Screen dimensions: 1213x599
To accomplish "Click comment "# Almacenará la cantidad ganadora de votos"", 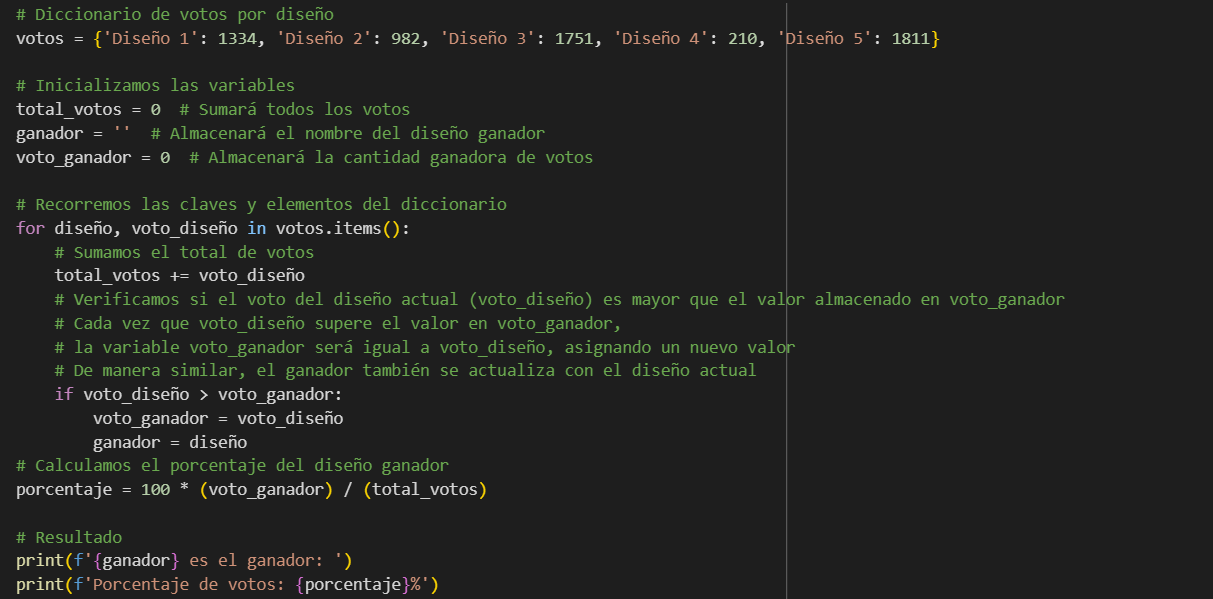I will (x=391, y=157).
